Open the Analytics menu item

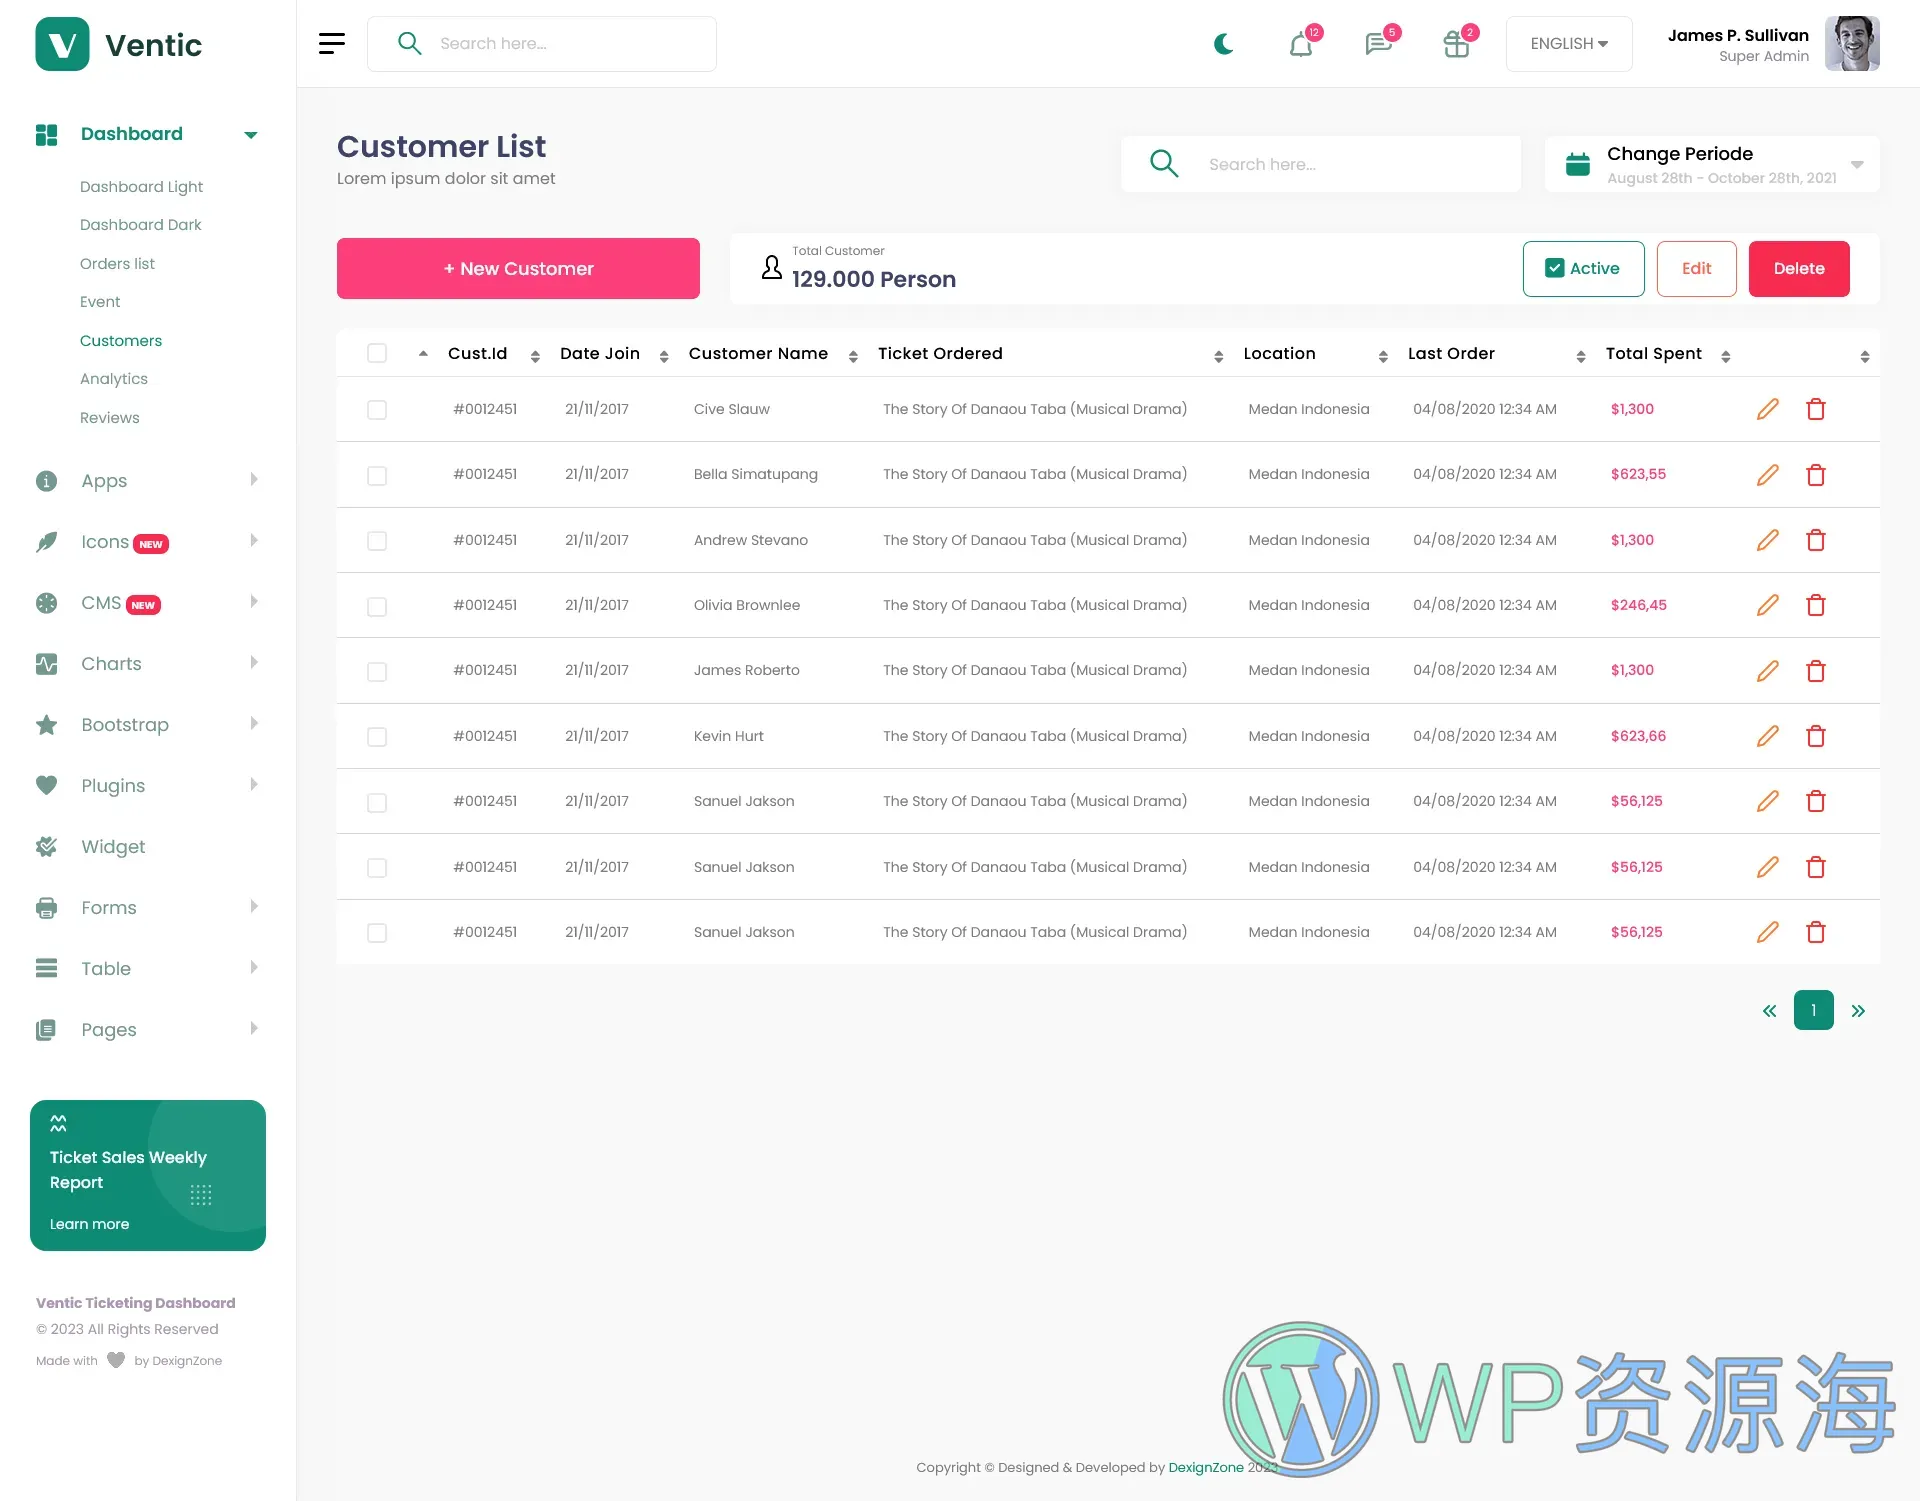tap(114, 379)
